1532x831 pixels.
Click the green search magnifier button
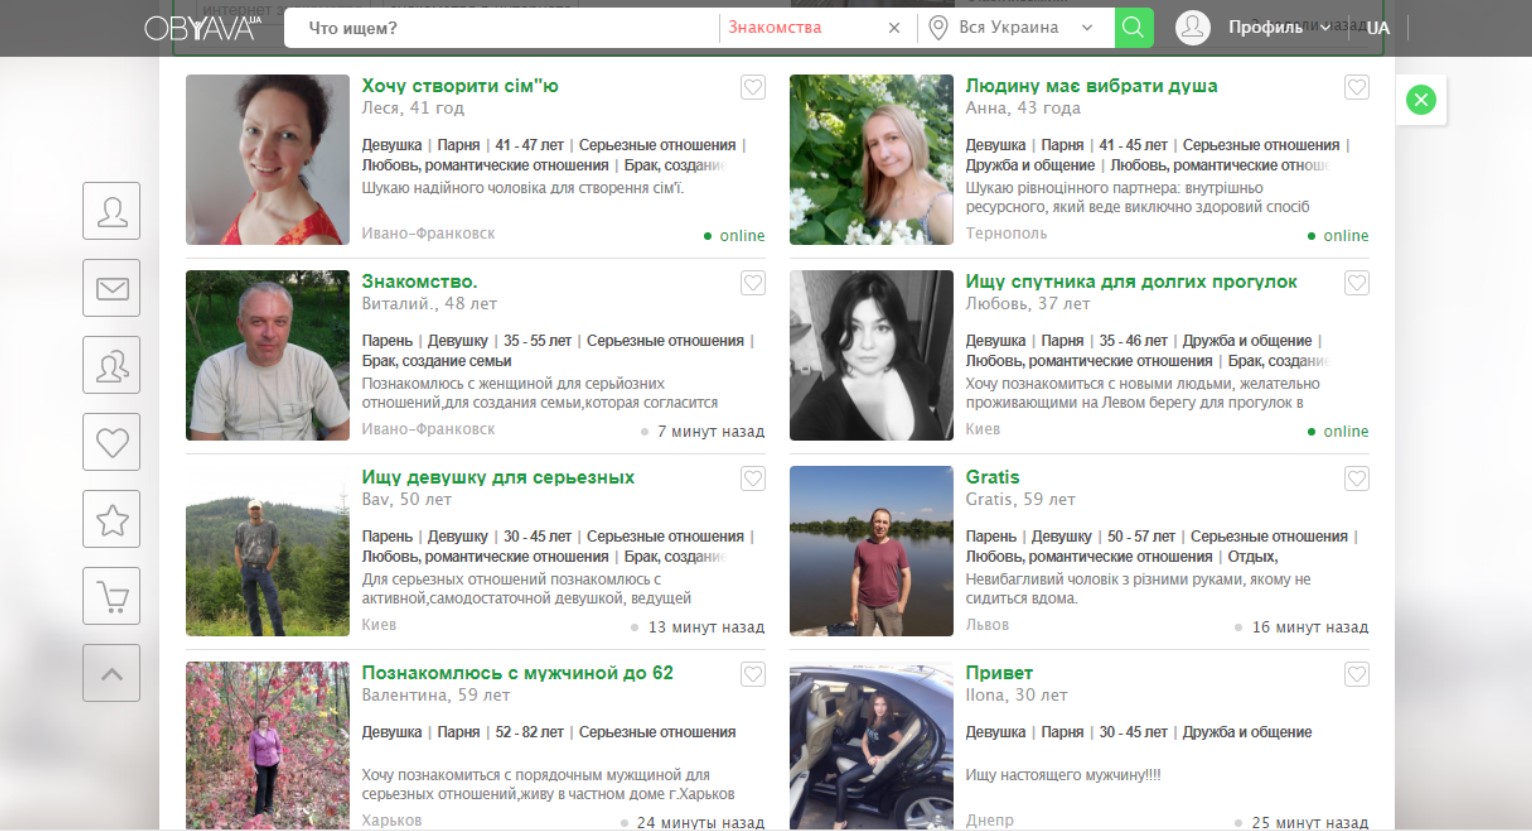pyautogui.click(x=1133, y=28)
